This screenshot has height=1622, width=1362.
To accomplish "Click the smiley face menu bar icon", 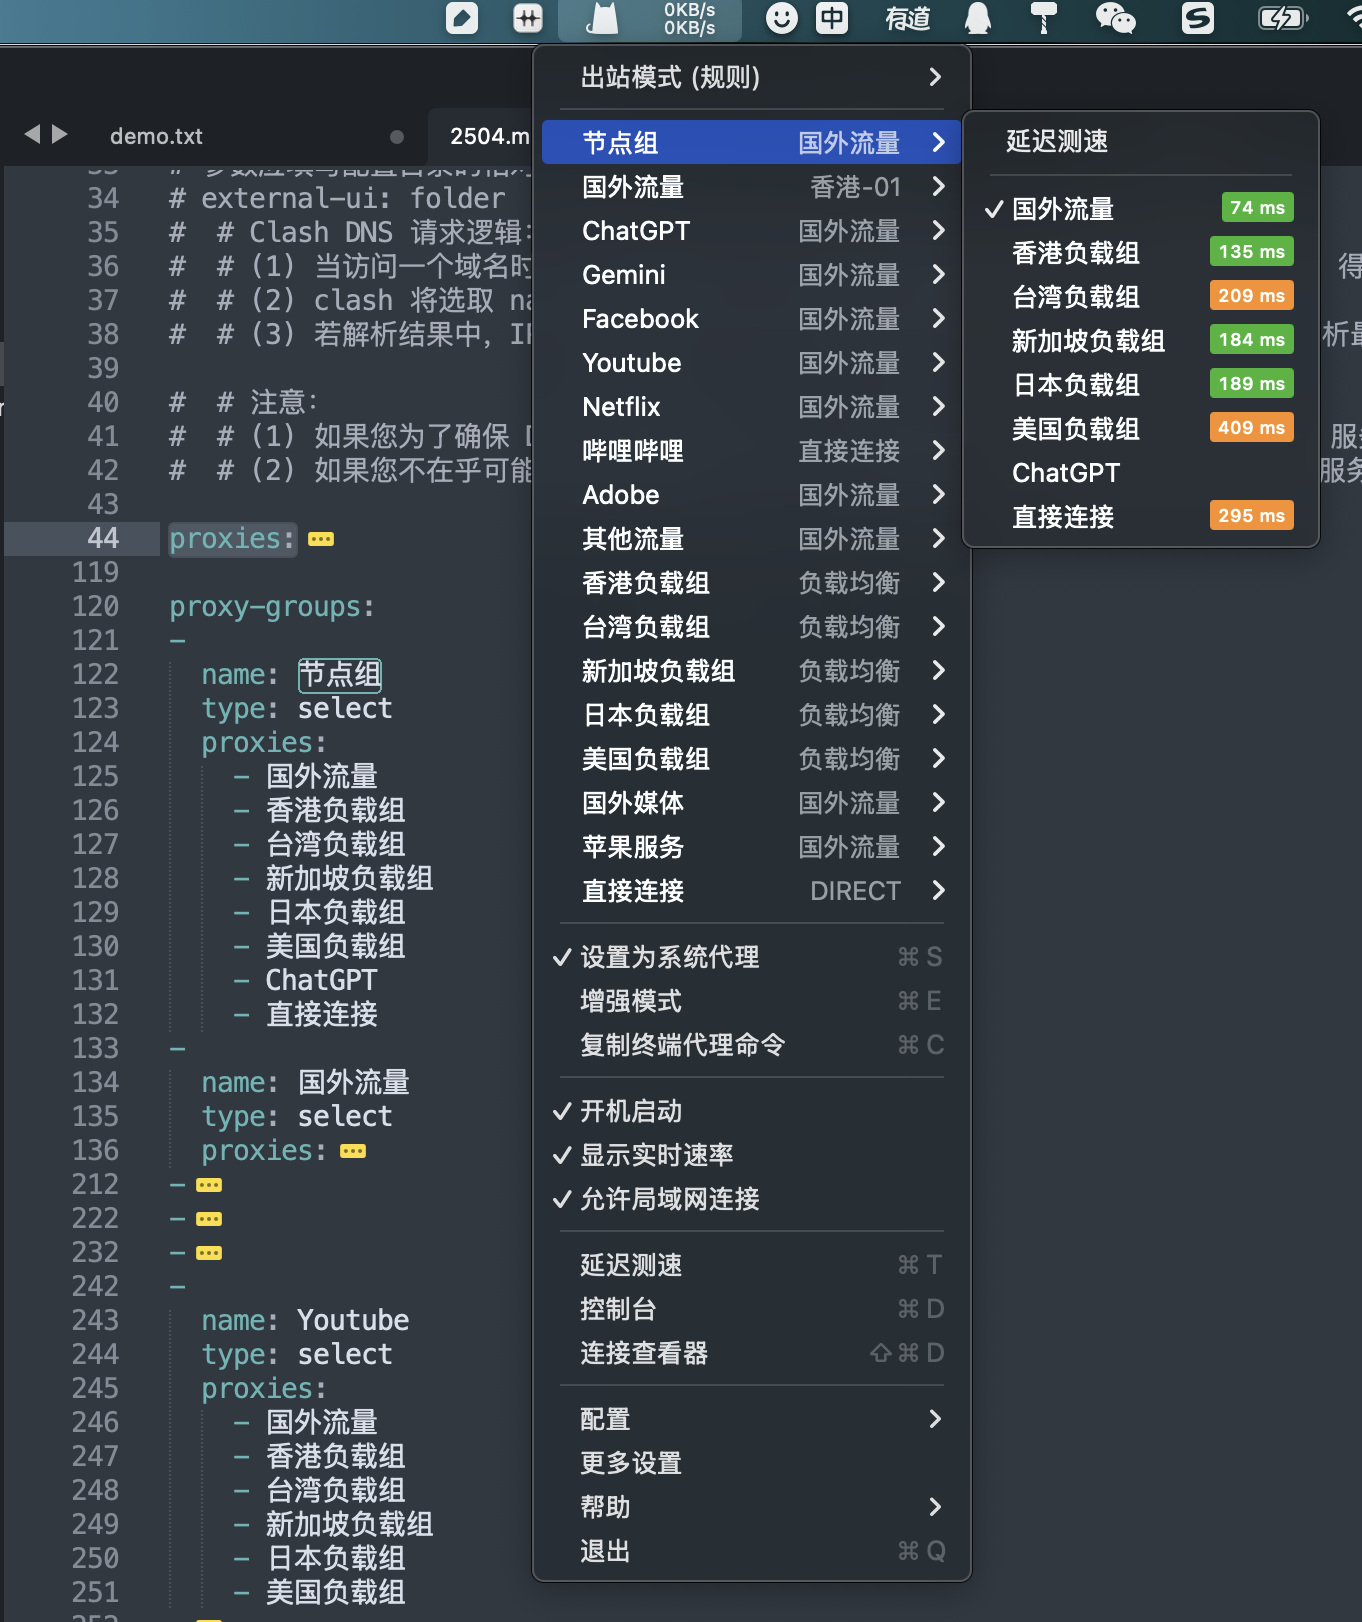I will tap(782, 18).
